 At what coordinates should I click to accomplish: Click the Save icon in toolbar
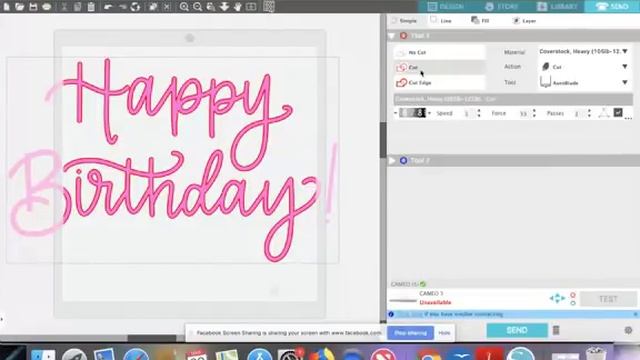(33, 7)
